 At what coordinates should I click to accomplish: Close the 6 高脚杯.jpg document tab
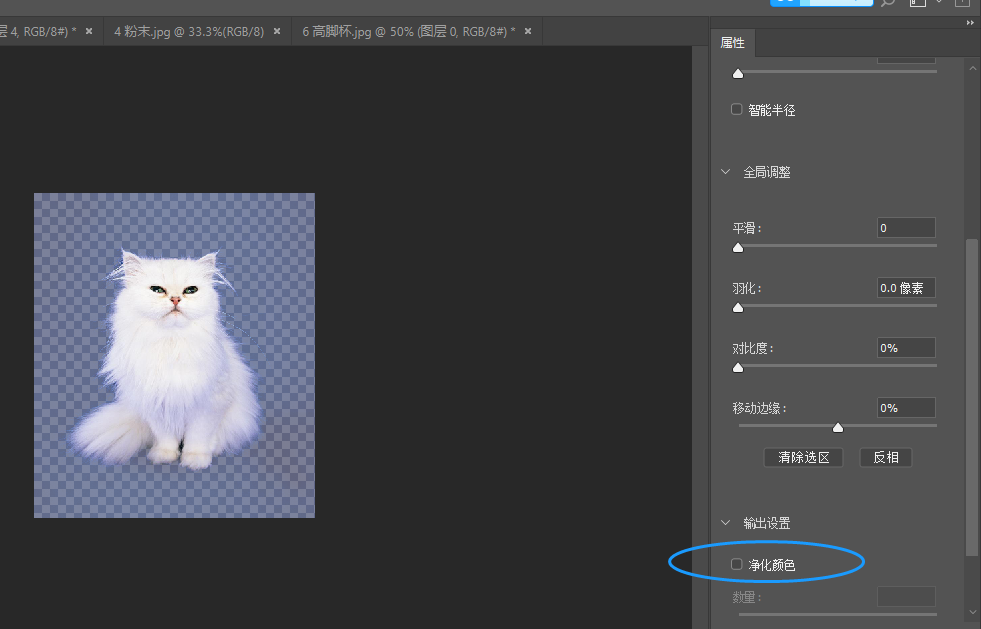(x=528, y=31)
